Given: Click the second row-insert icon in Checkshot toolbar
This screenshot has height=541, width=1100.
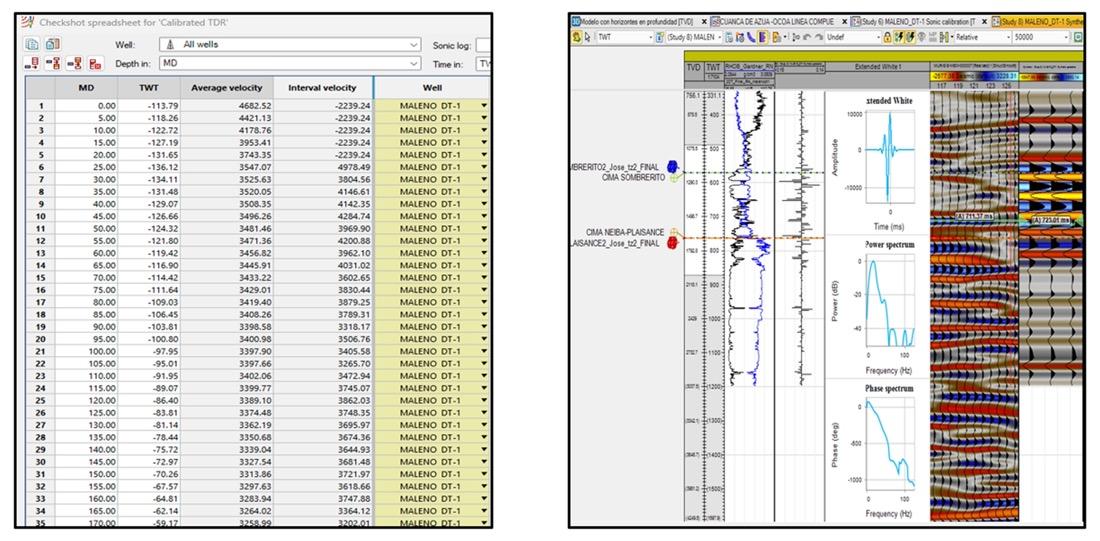Looking at the screenshot, I should [53, 64].
